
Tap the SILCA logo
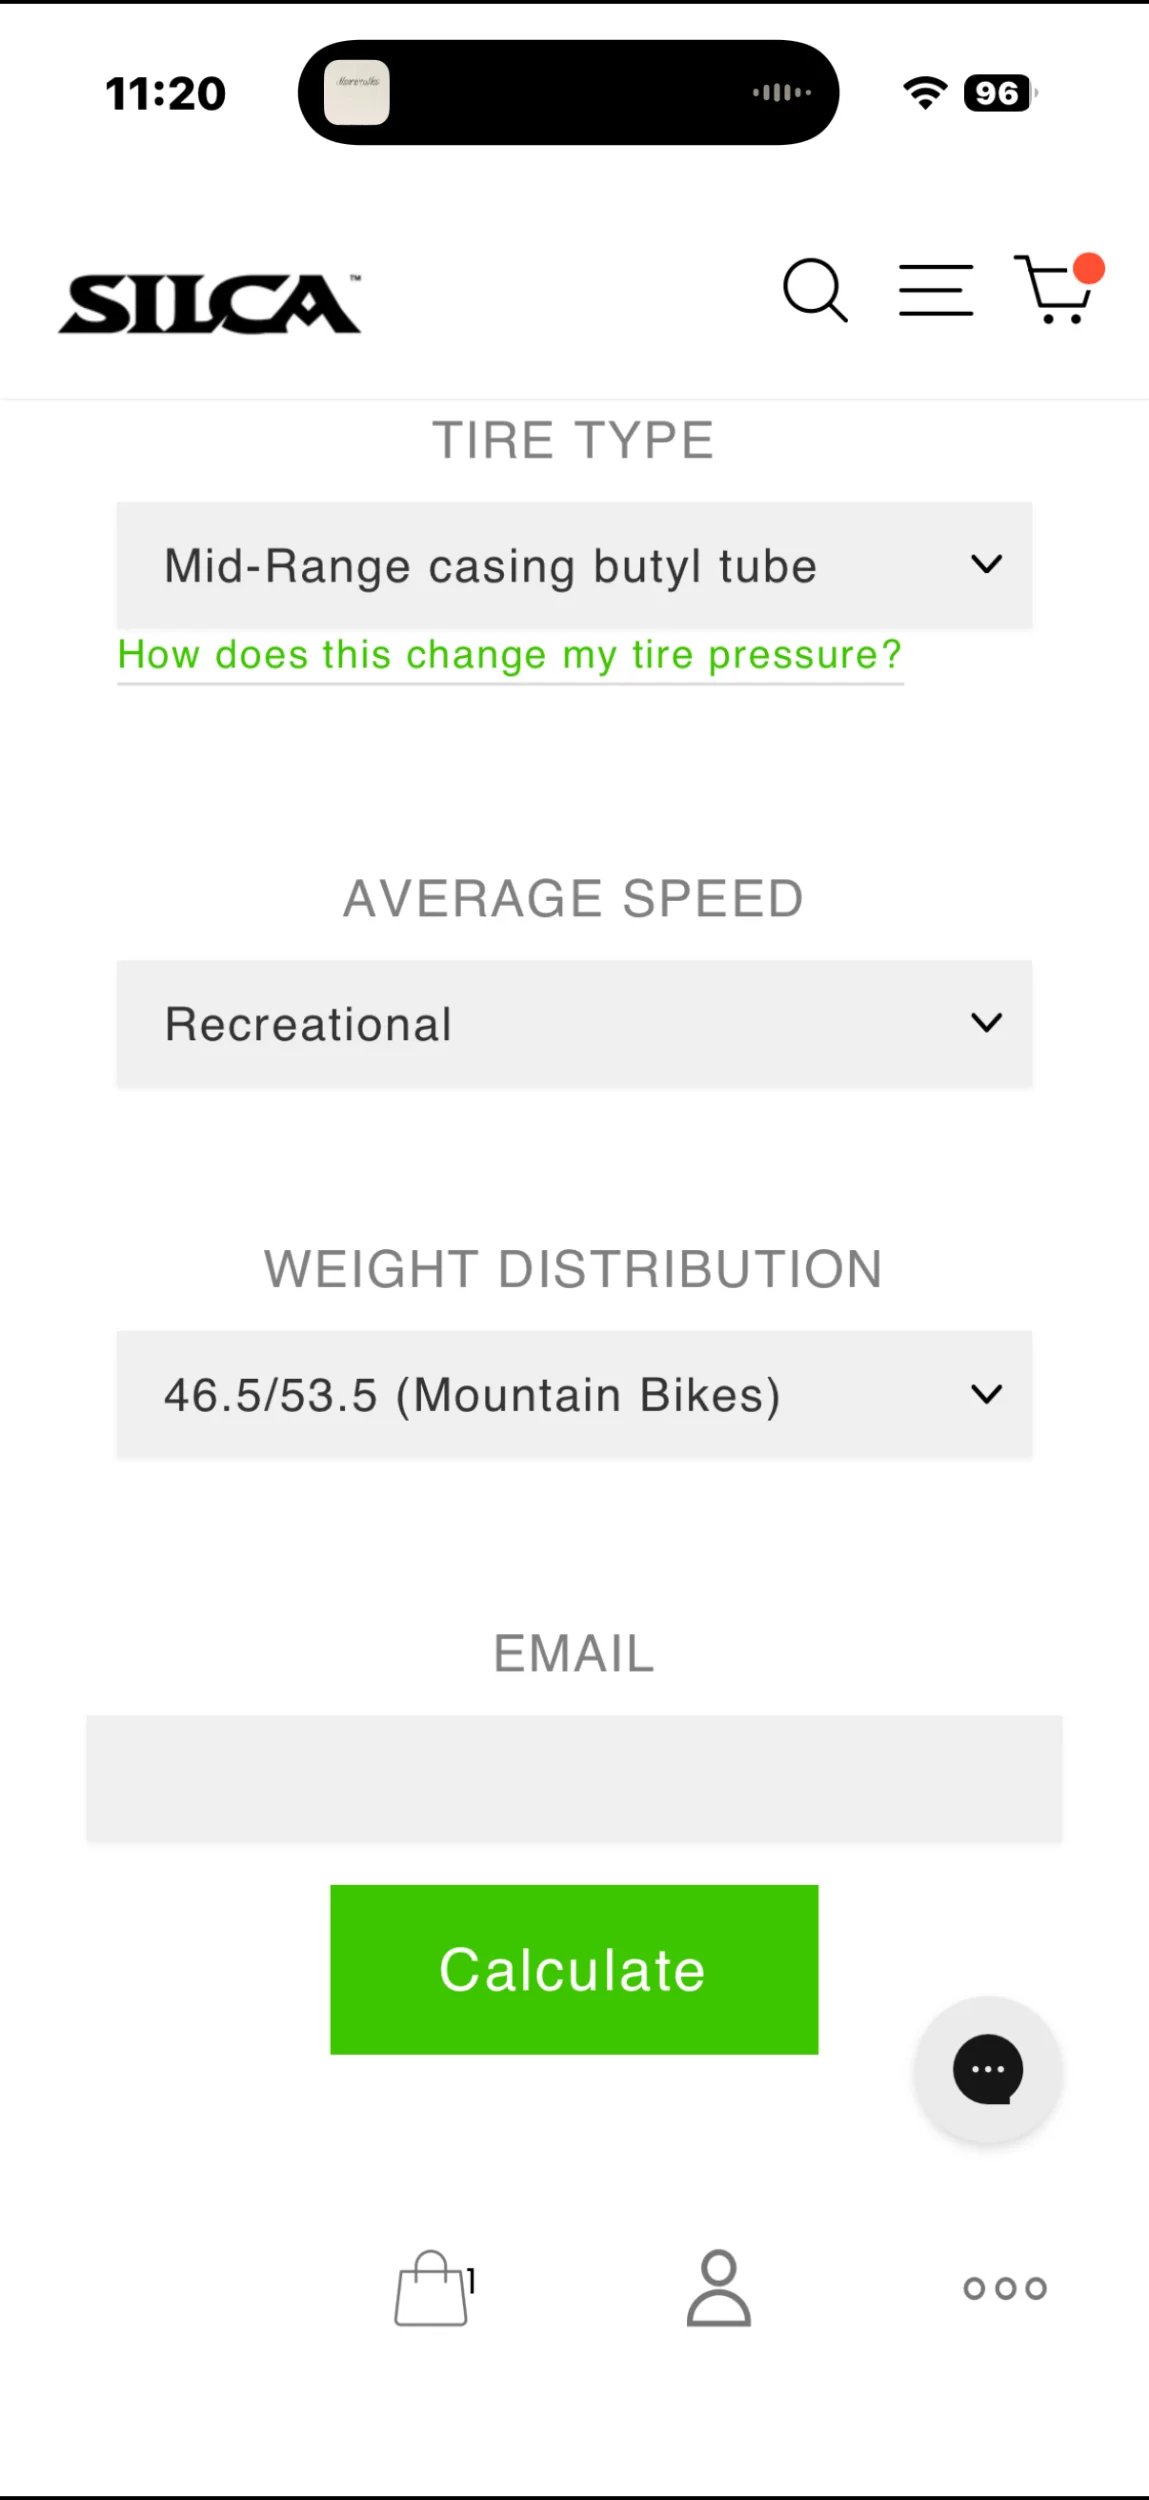click(210, 303)
